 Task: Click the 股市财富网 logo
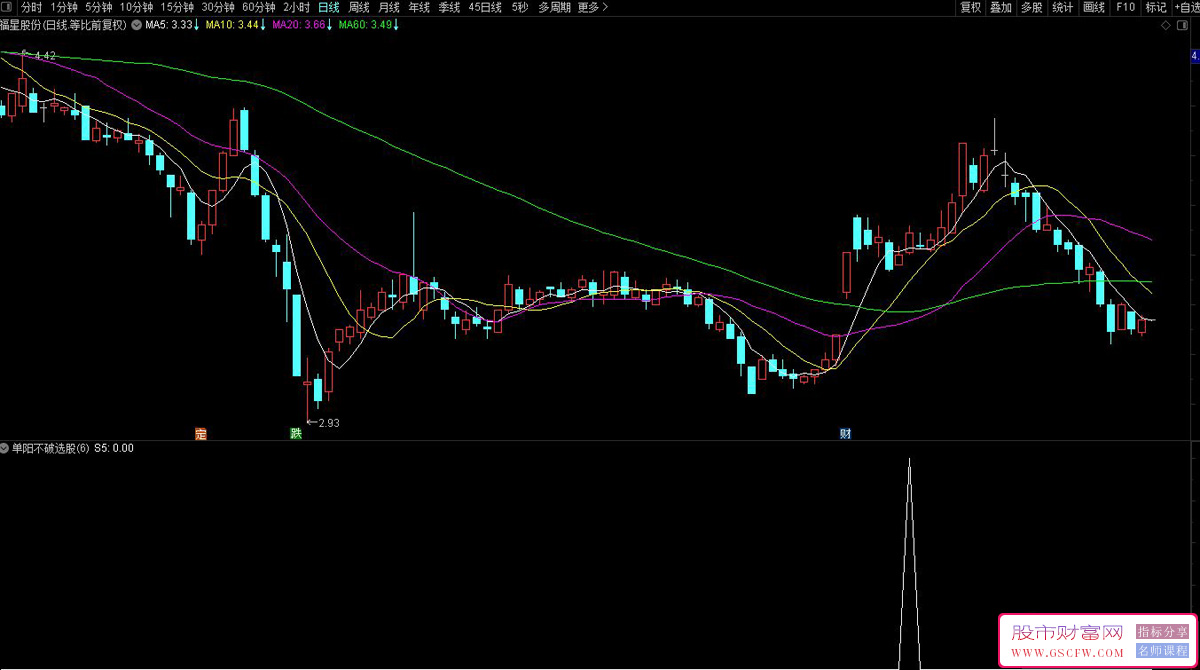click(1067, 633)
